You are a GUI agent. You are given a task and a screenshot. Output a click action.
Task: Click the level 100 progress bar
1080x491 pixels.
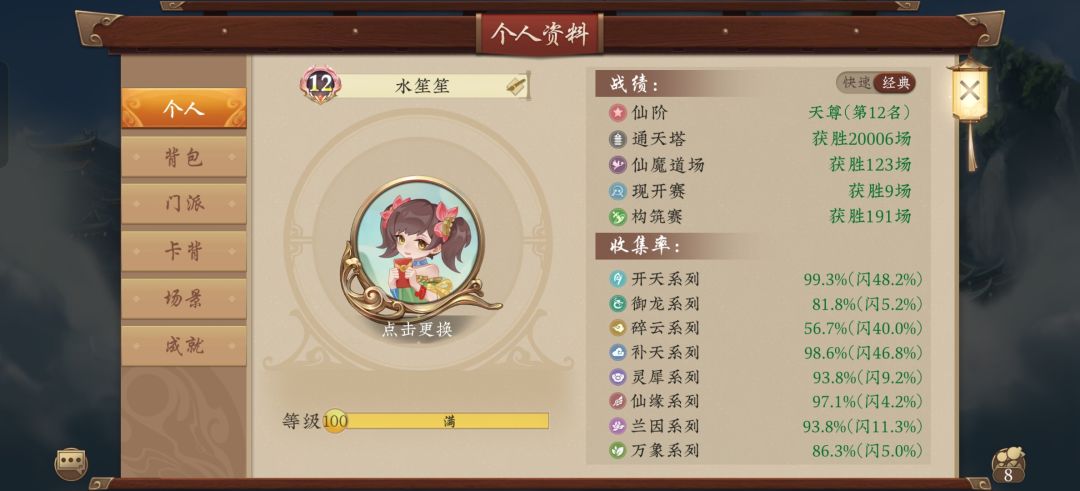tap(436, 421)
